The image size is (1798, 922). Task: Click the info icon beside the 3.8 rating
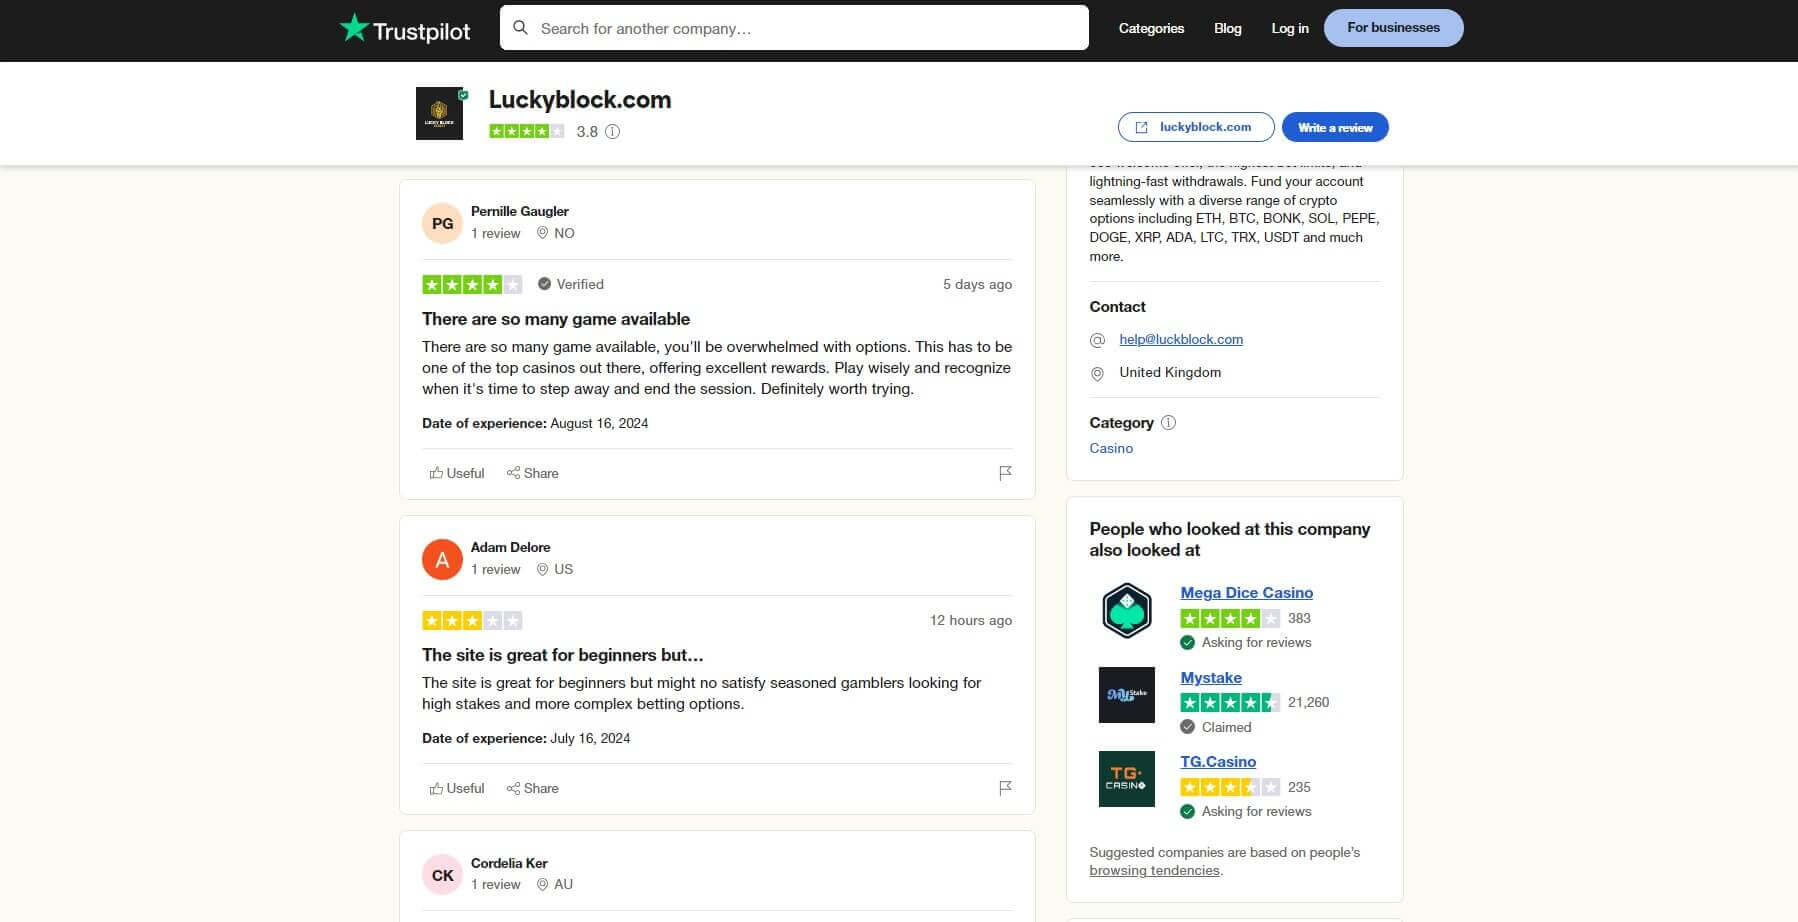click(x=613, y=131)
